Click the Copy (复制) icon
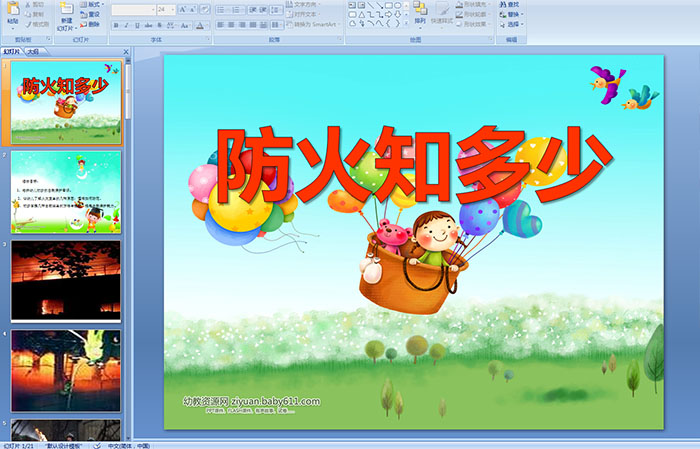Viewport: 700px width, 449px height. (29, 15)
